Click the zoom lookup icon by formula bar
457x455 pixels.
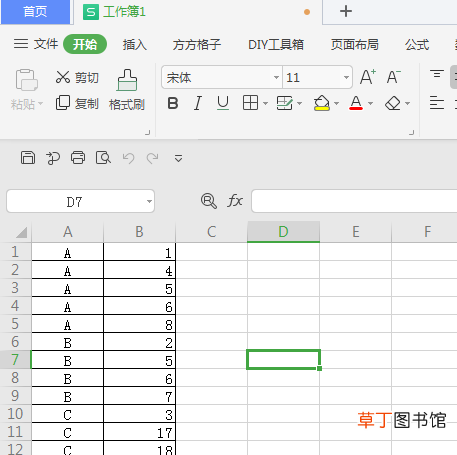click(x=209, y=201)
